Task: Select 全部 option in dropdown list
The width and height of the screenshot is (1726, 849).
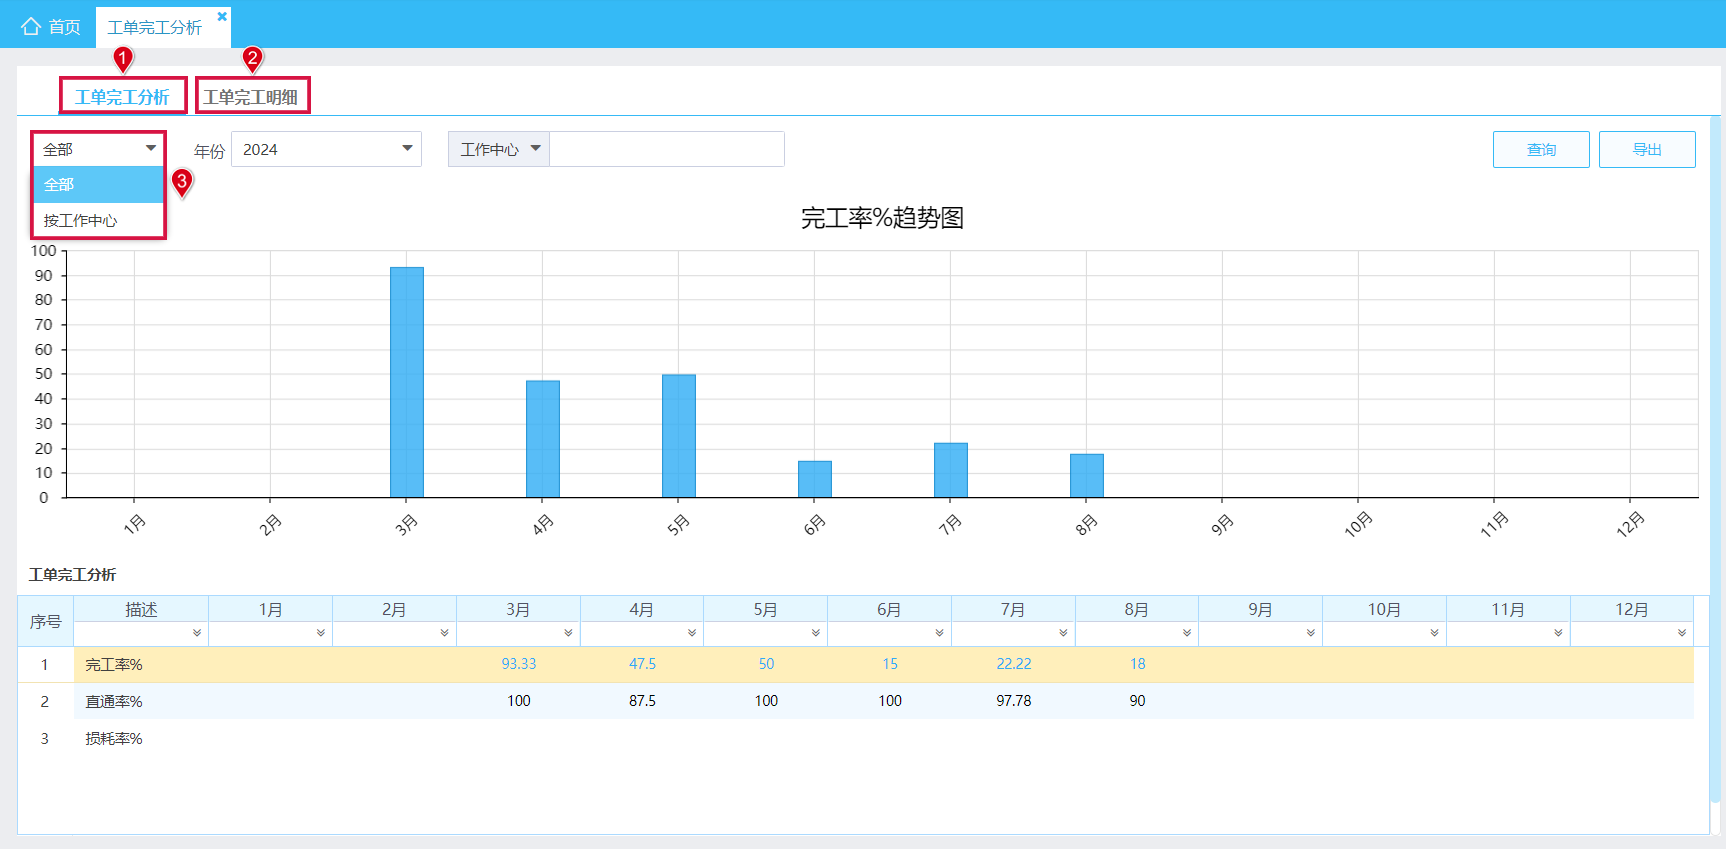Action: click(98, 185)
